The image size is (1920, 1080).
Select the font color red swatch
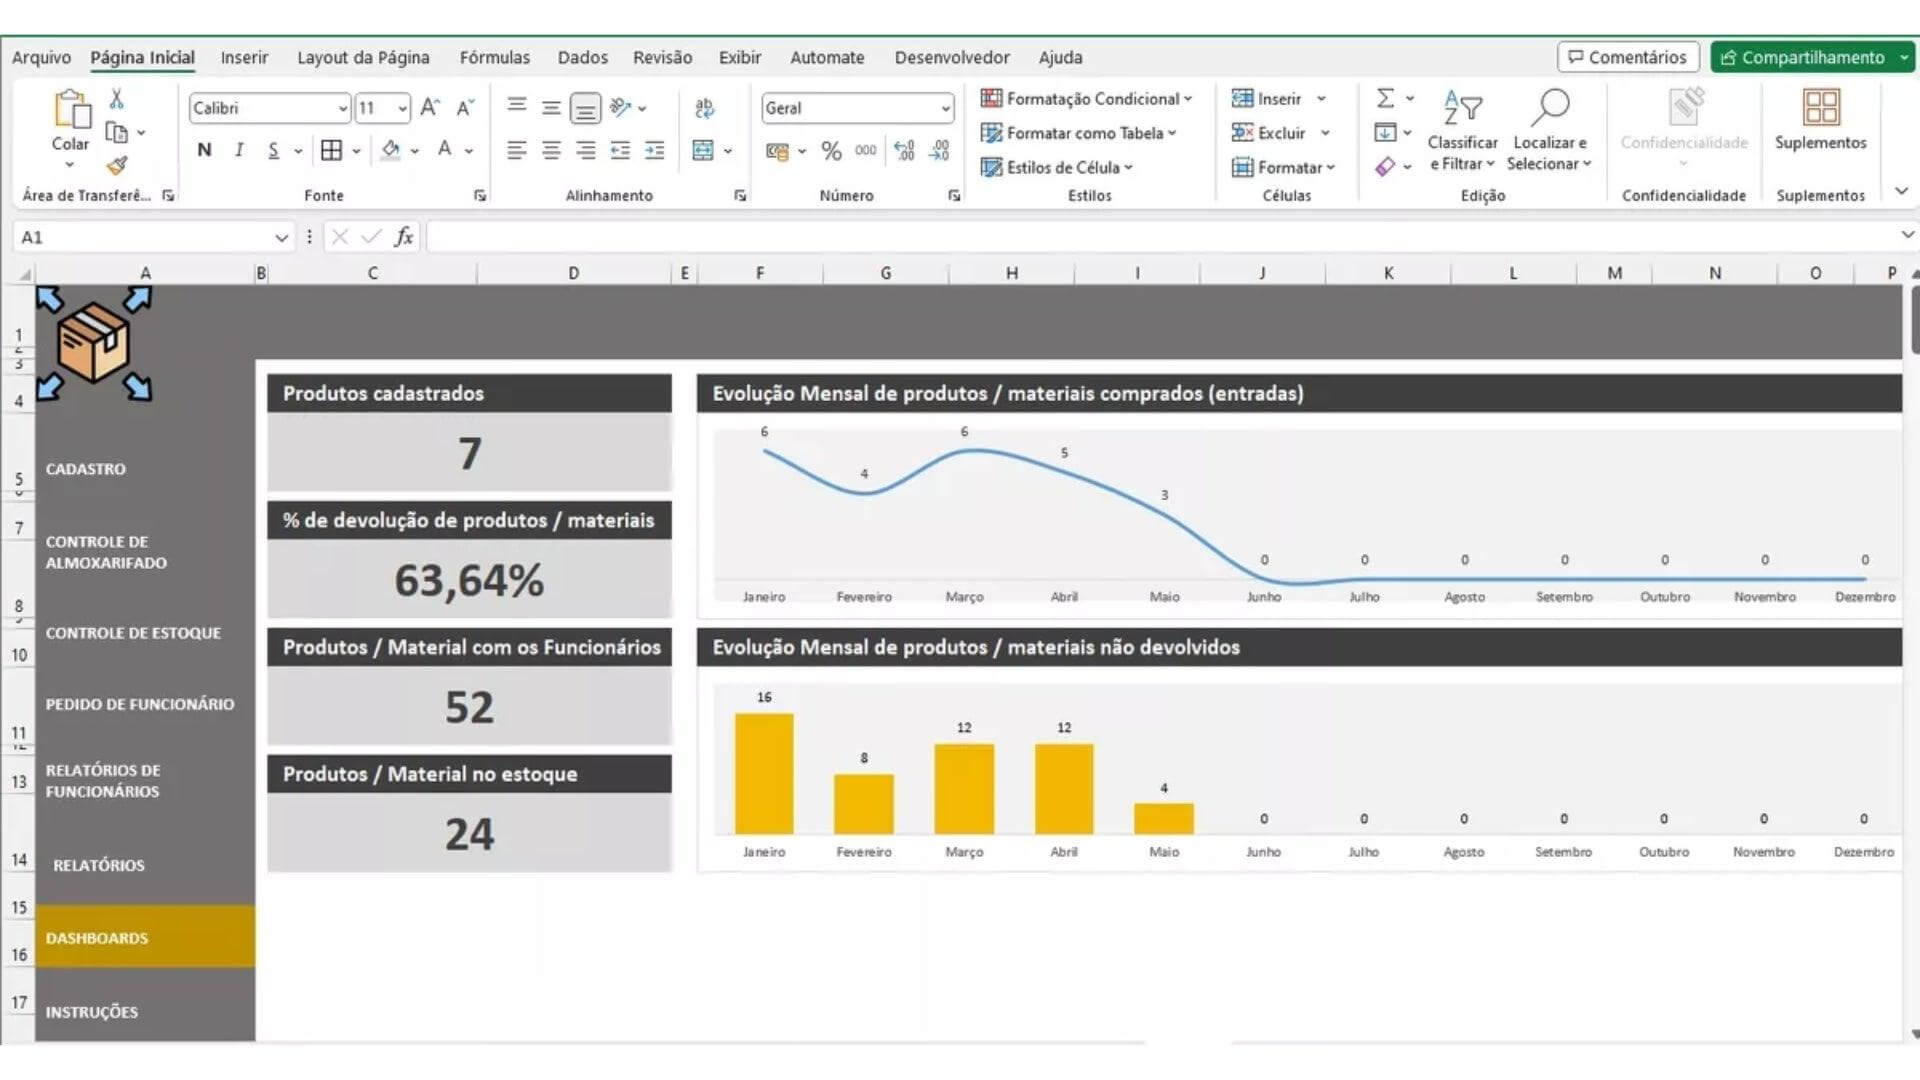445,150
